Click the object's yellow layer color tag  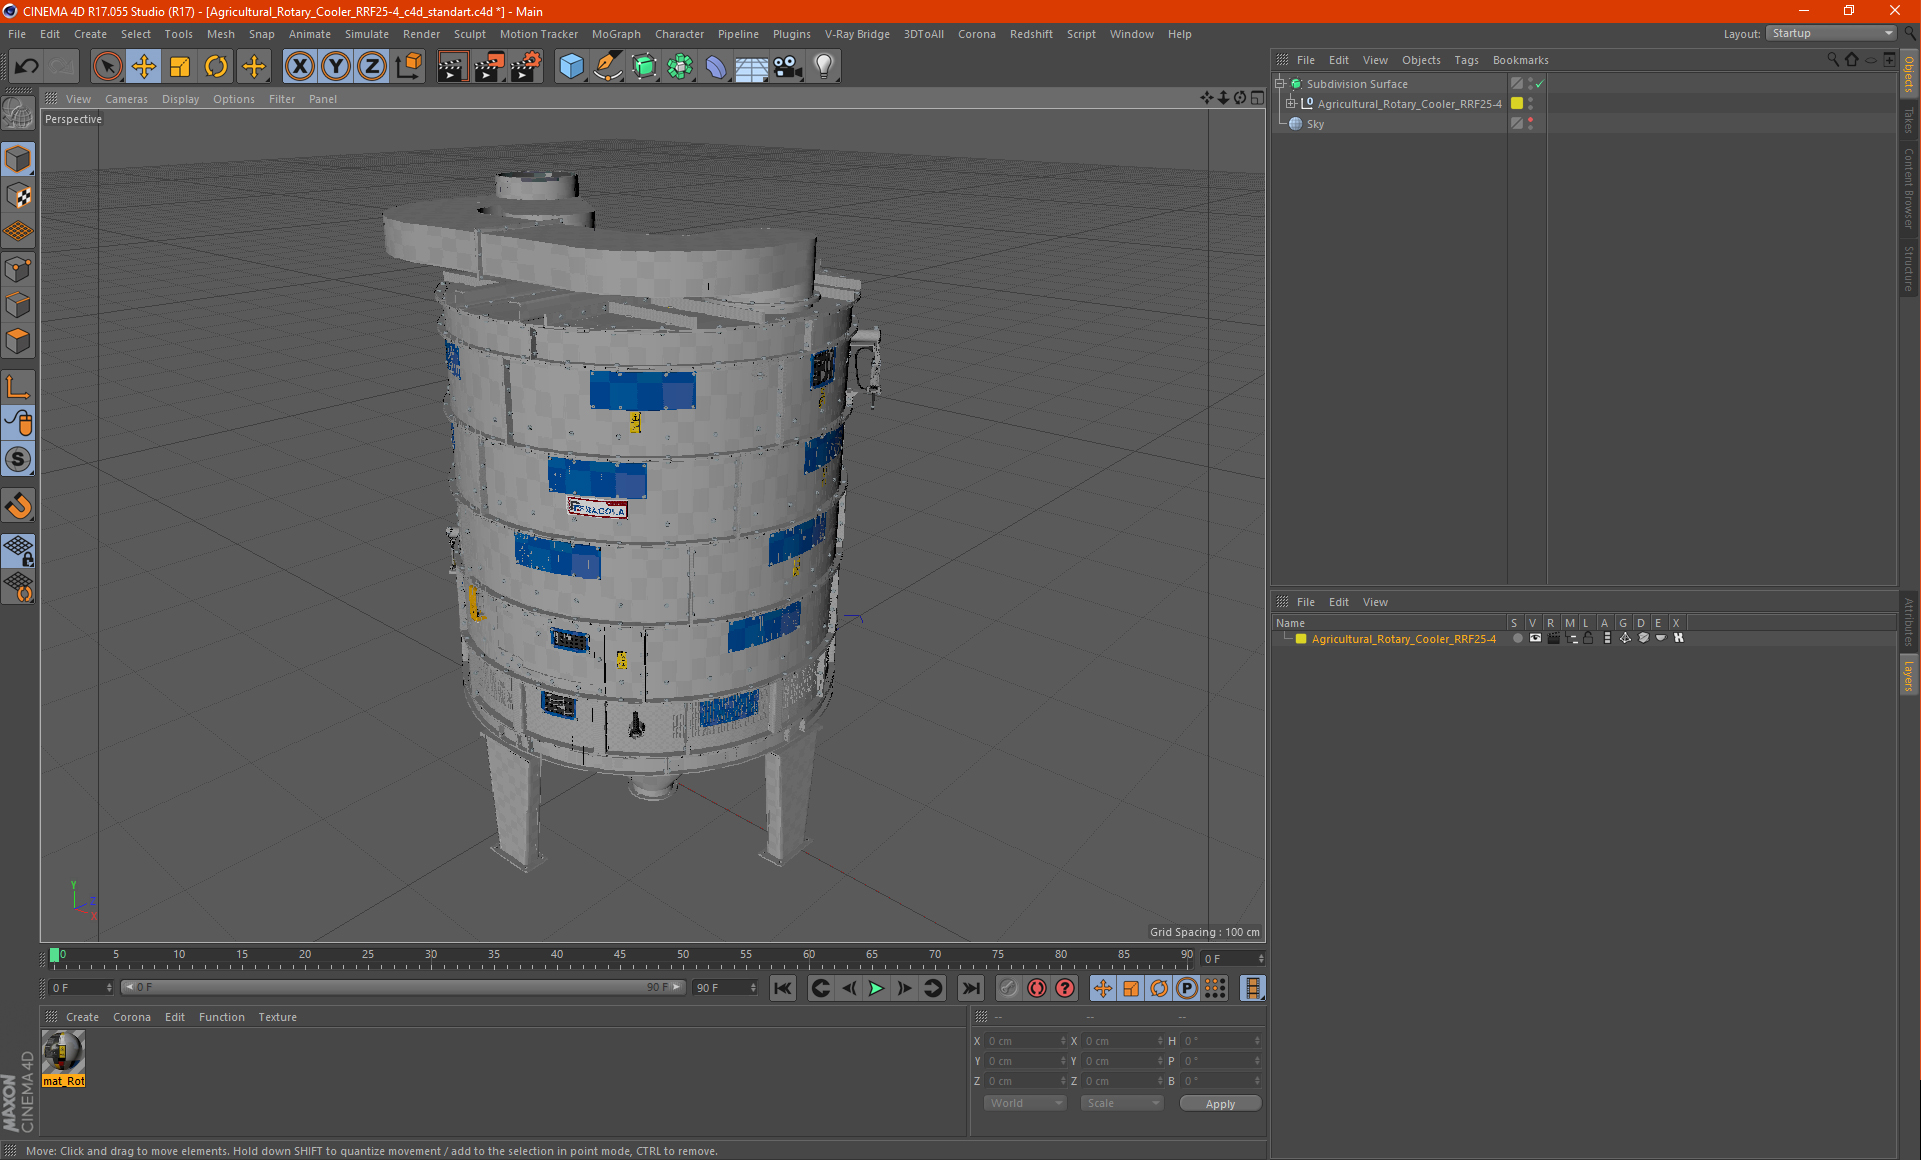[1517, 103]
